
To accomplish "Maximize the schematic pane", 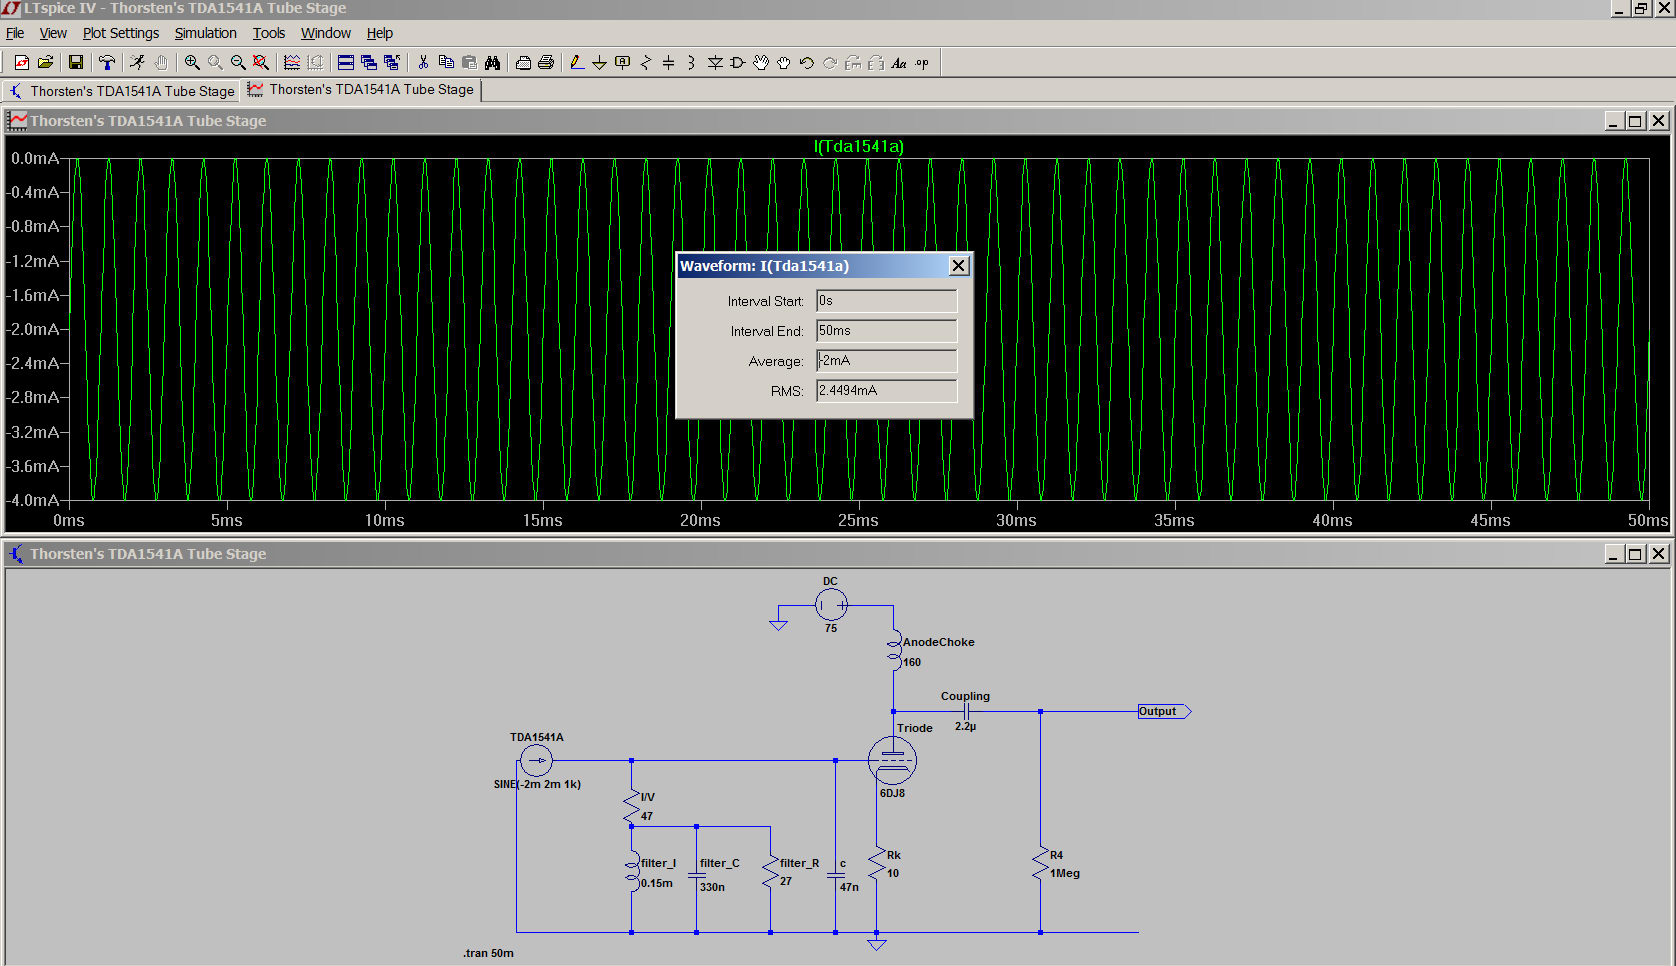I will pos(1635,554).
